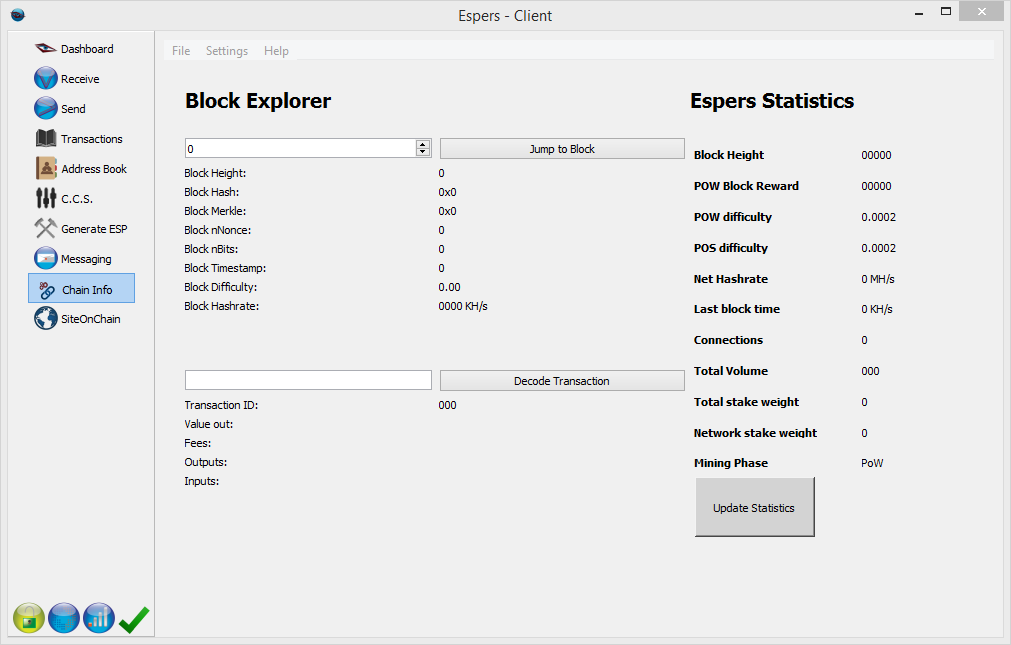Open the File menu
This screenshot has width=1011, height=645.
(181, 50)
